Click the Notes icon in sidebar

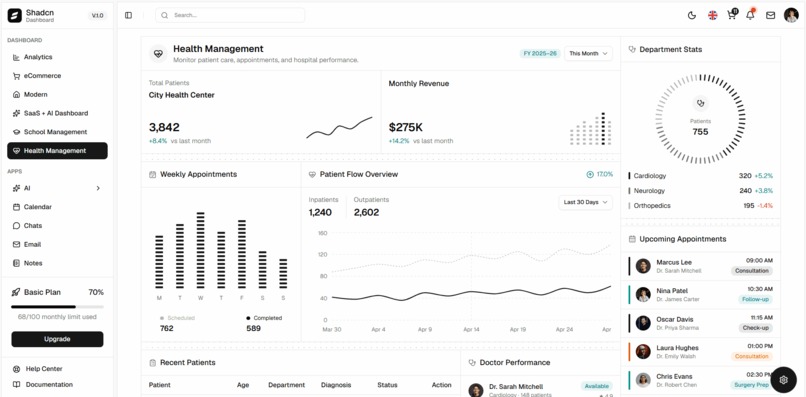tap(16, 263)
